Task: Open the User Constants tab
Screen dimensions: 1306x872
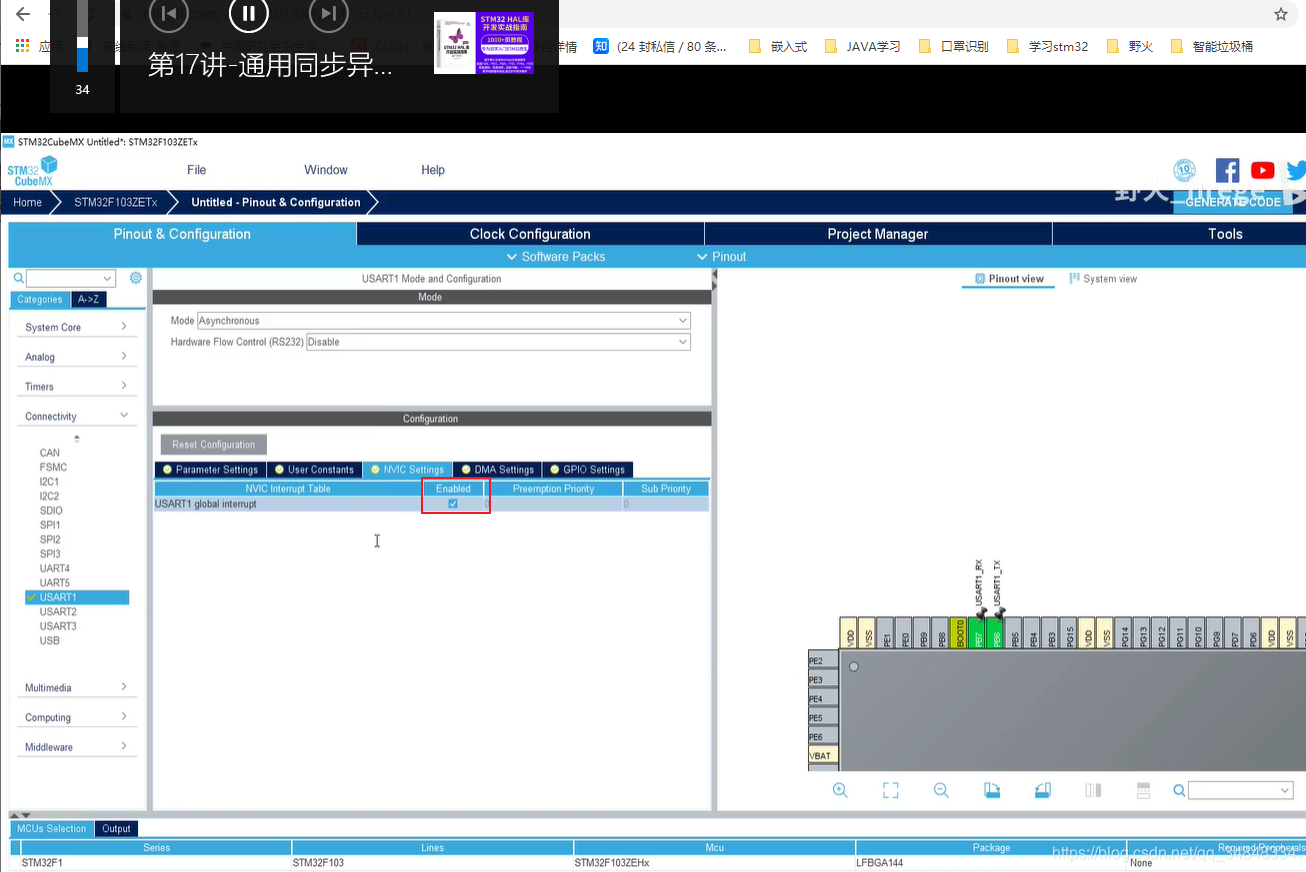Action: (314, 469)
